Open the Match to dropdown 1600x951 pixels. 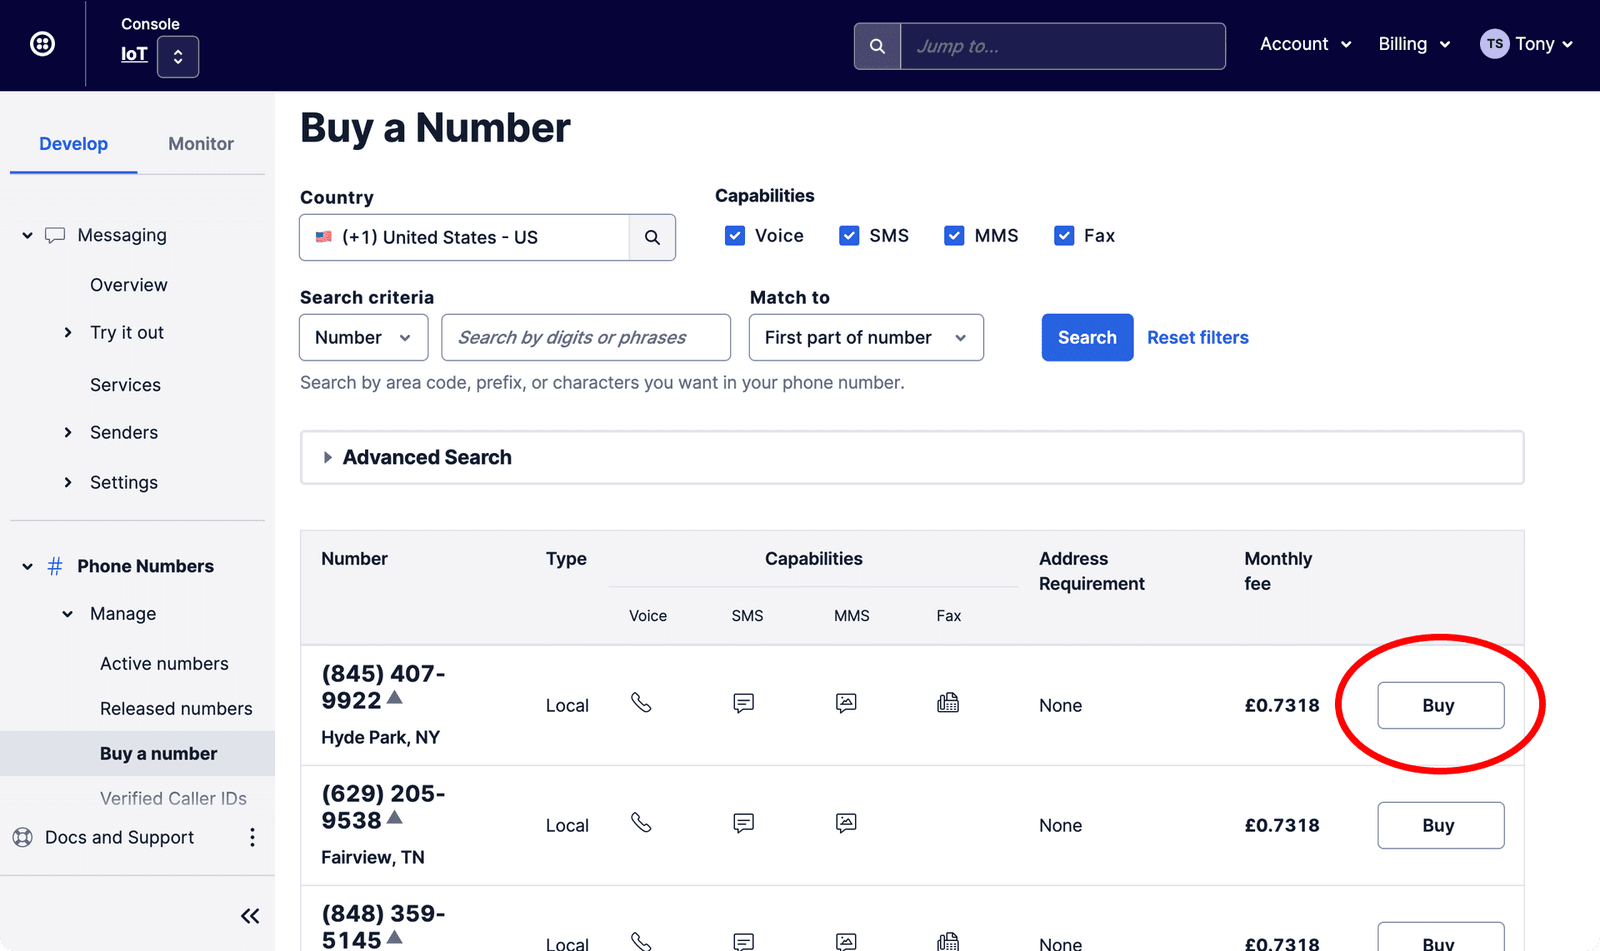point(865,337)
